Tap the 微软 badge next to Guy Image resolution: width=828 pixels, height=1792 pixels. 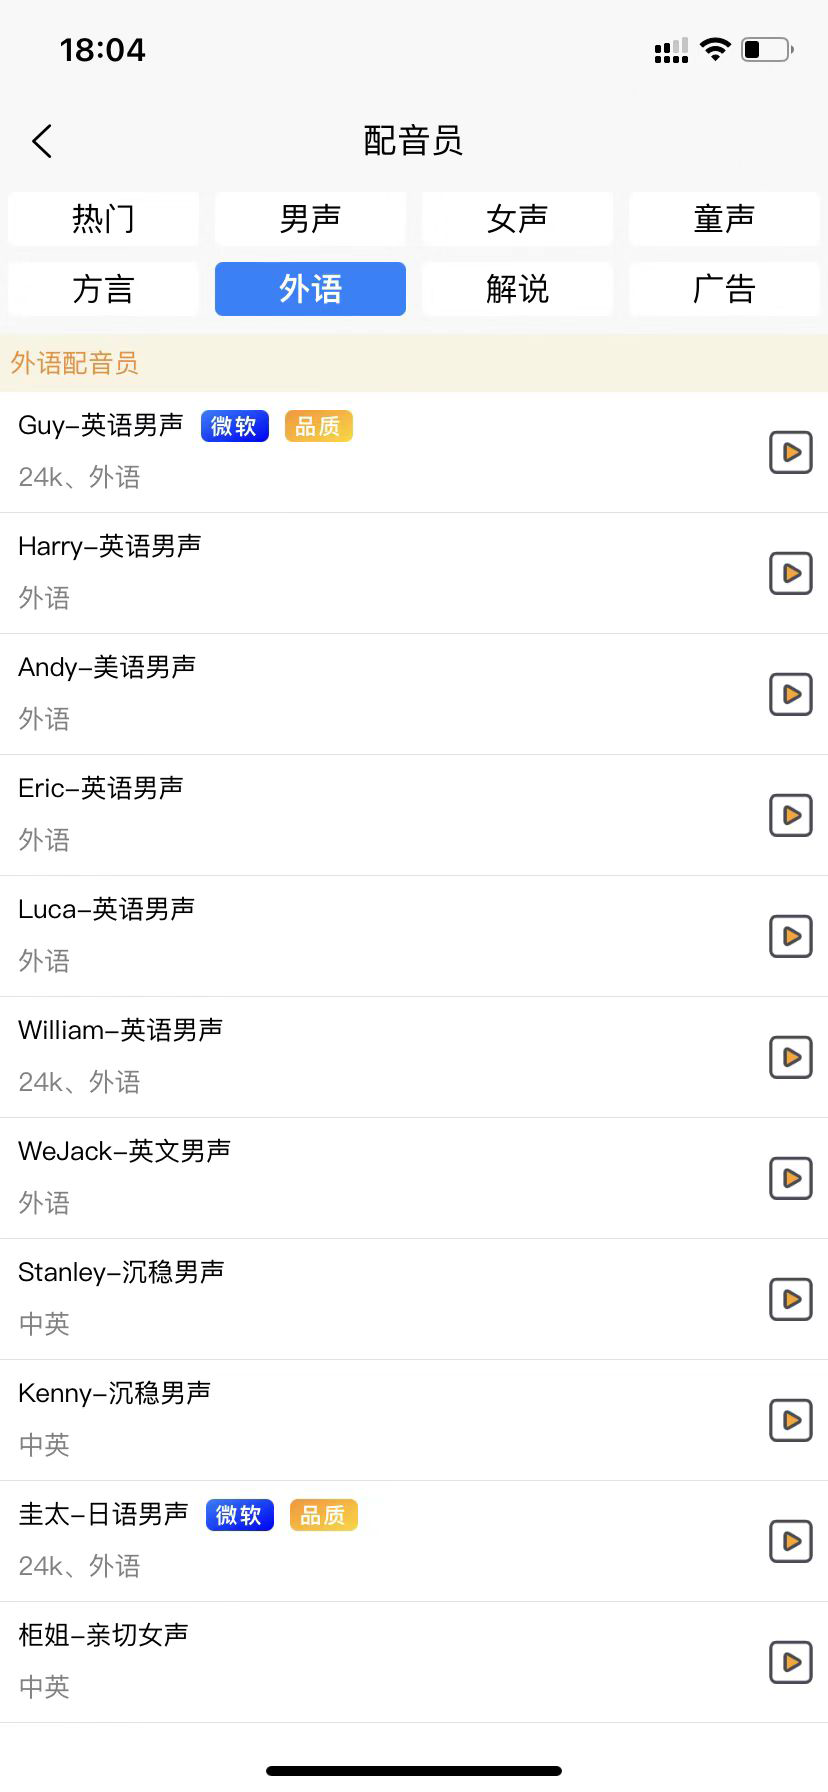(235, 426)
